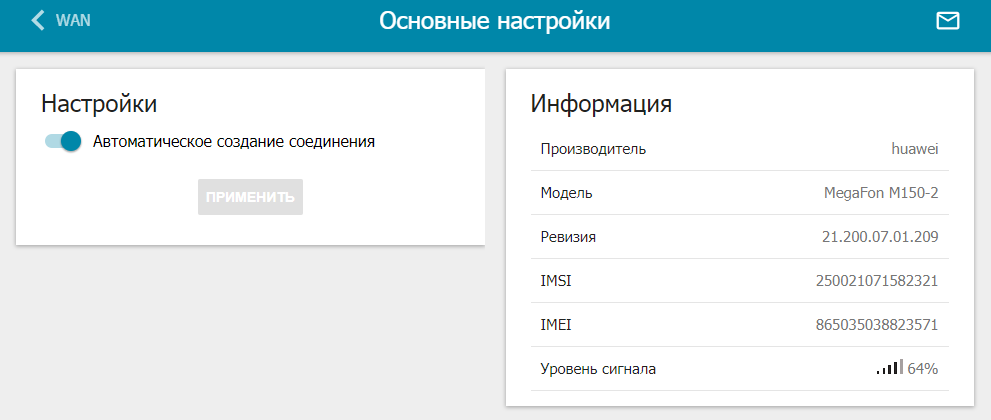The image size is (991, 420).
Task: Select the 'Уровень сигнала' row label
Action: point(598,369)
